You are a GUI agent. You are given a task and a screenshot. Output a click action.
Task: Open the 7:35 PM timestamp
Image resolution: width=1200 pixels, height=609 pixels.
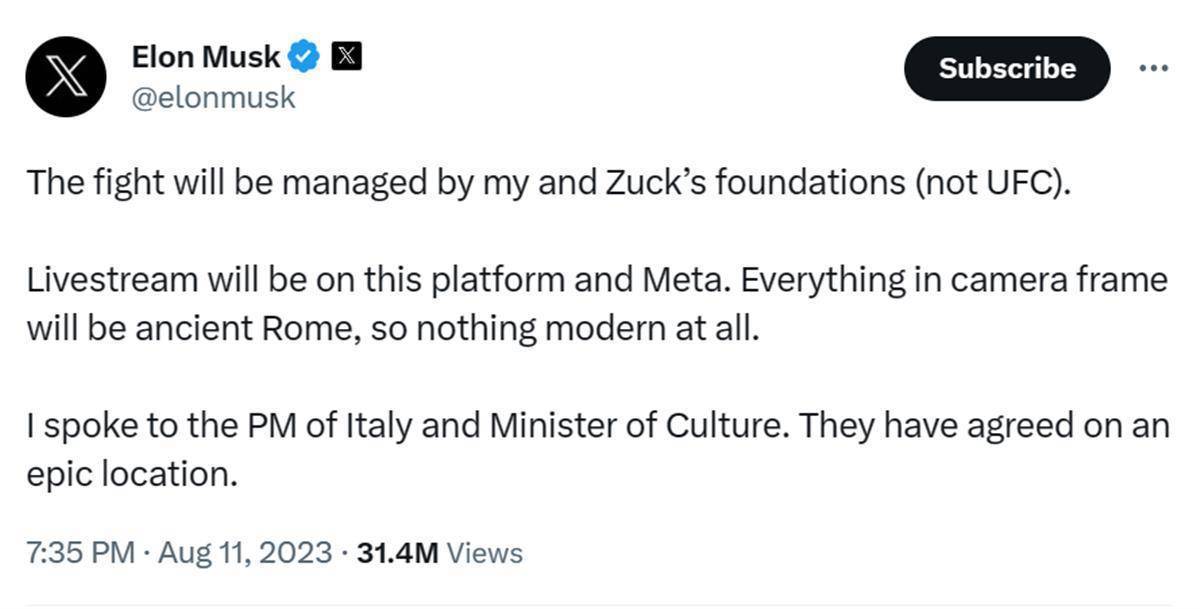(80, 552)
